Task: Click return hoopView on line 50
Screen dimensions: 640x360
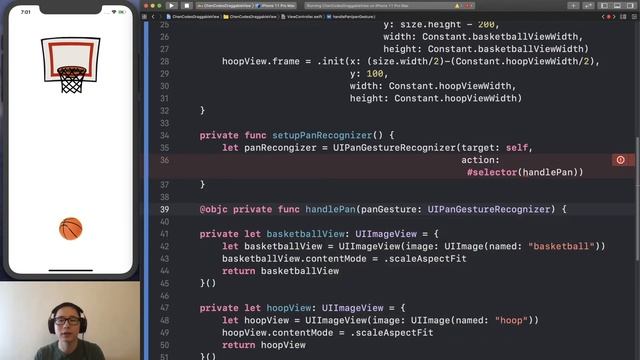Action: 264,345
